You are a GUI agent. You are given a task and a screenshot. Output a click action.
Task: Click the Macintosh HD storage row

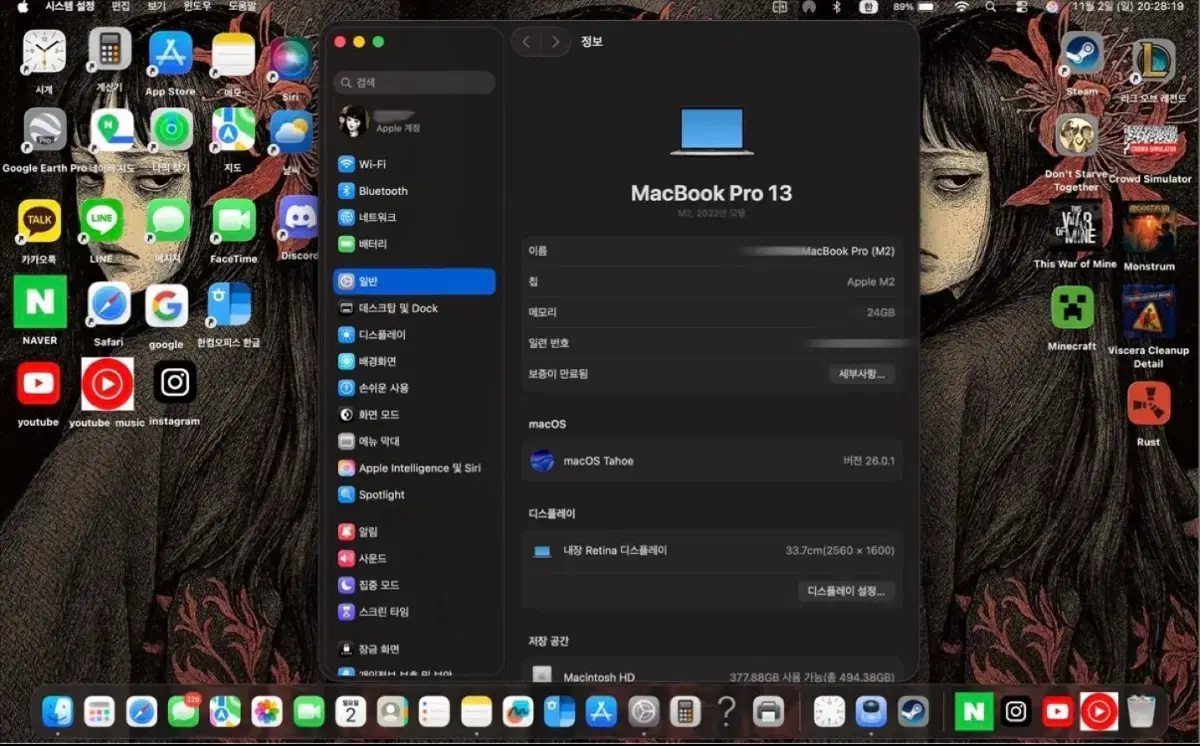click(712, 677)
